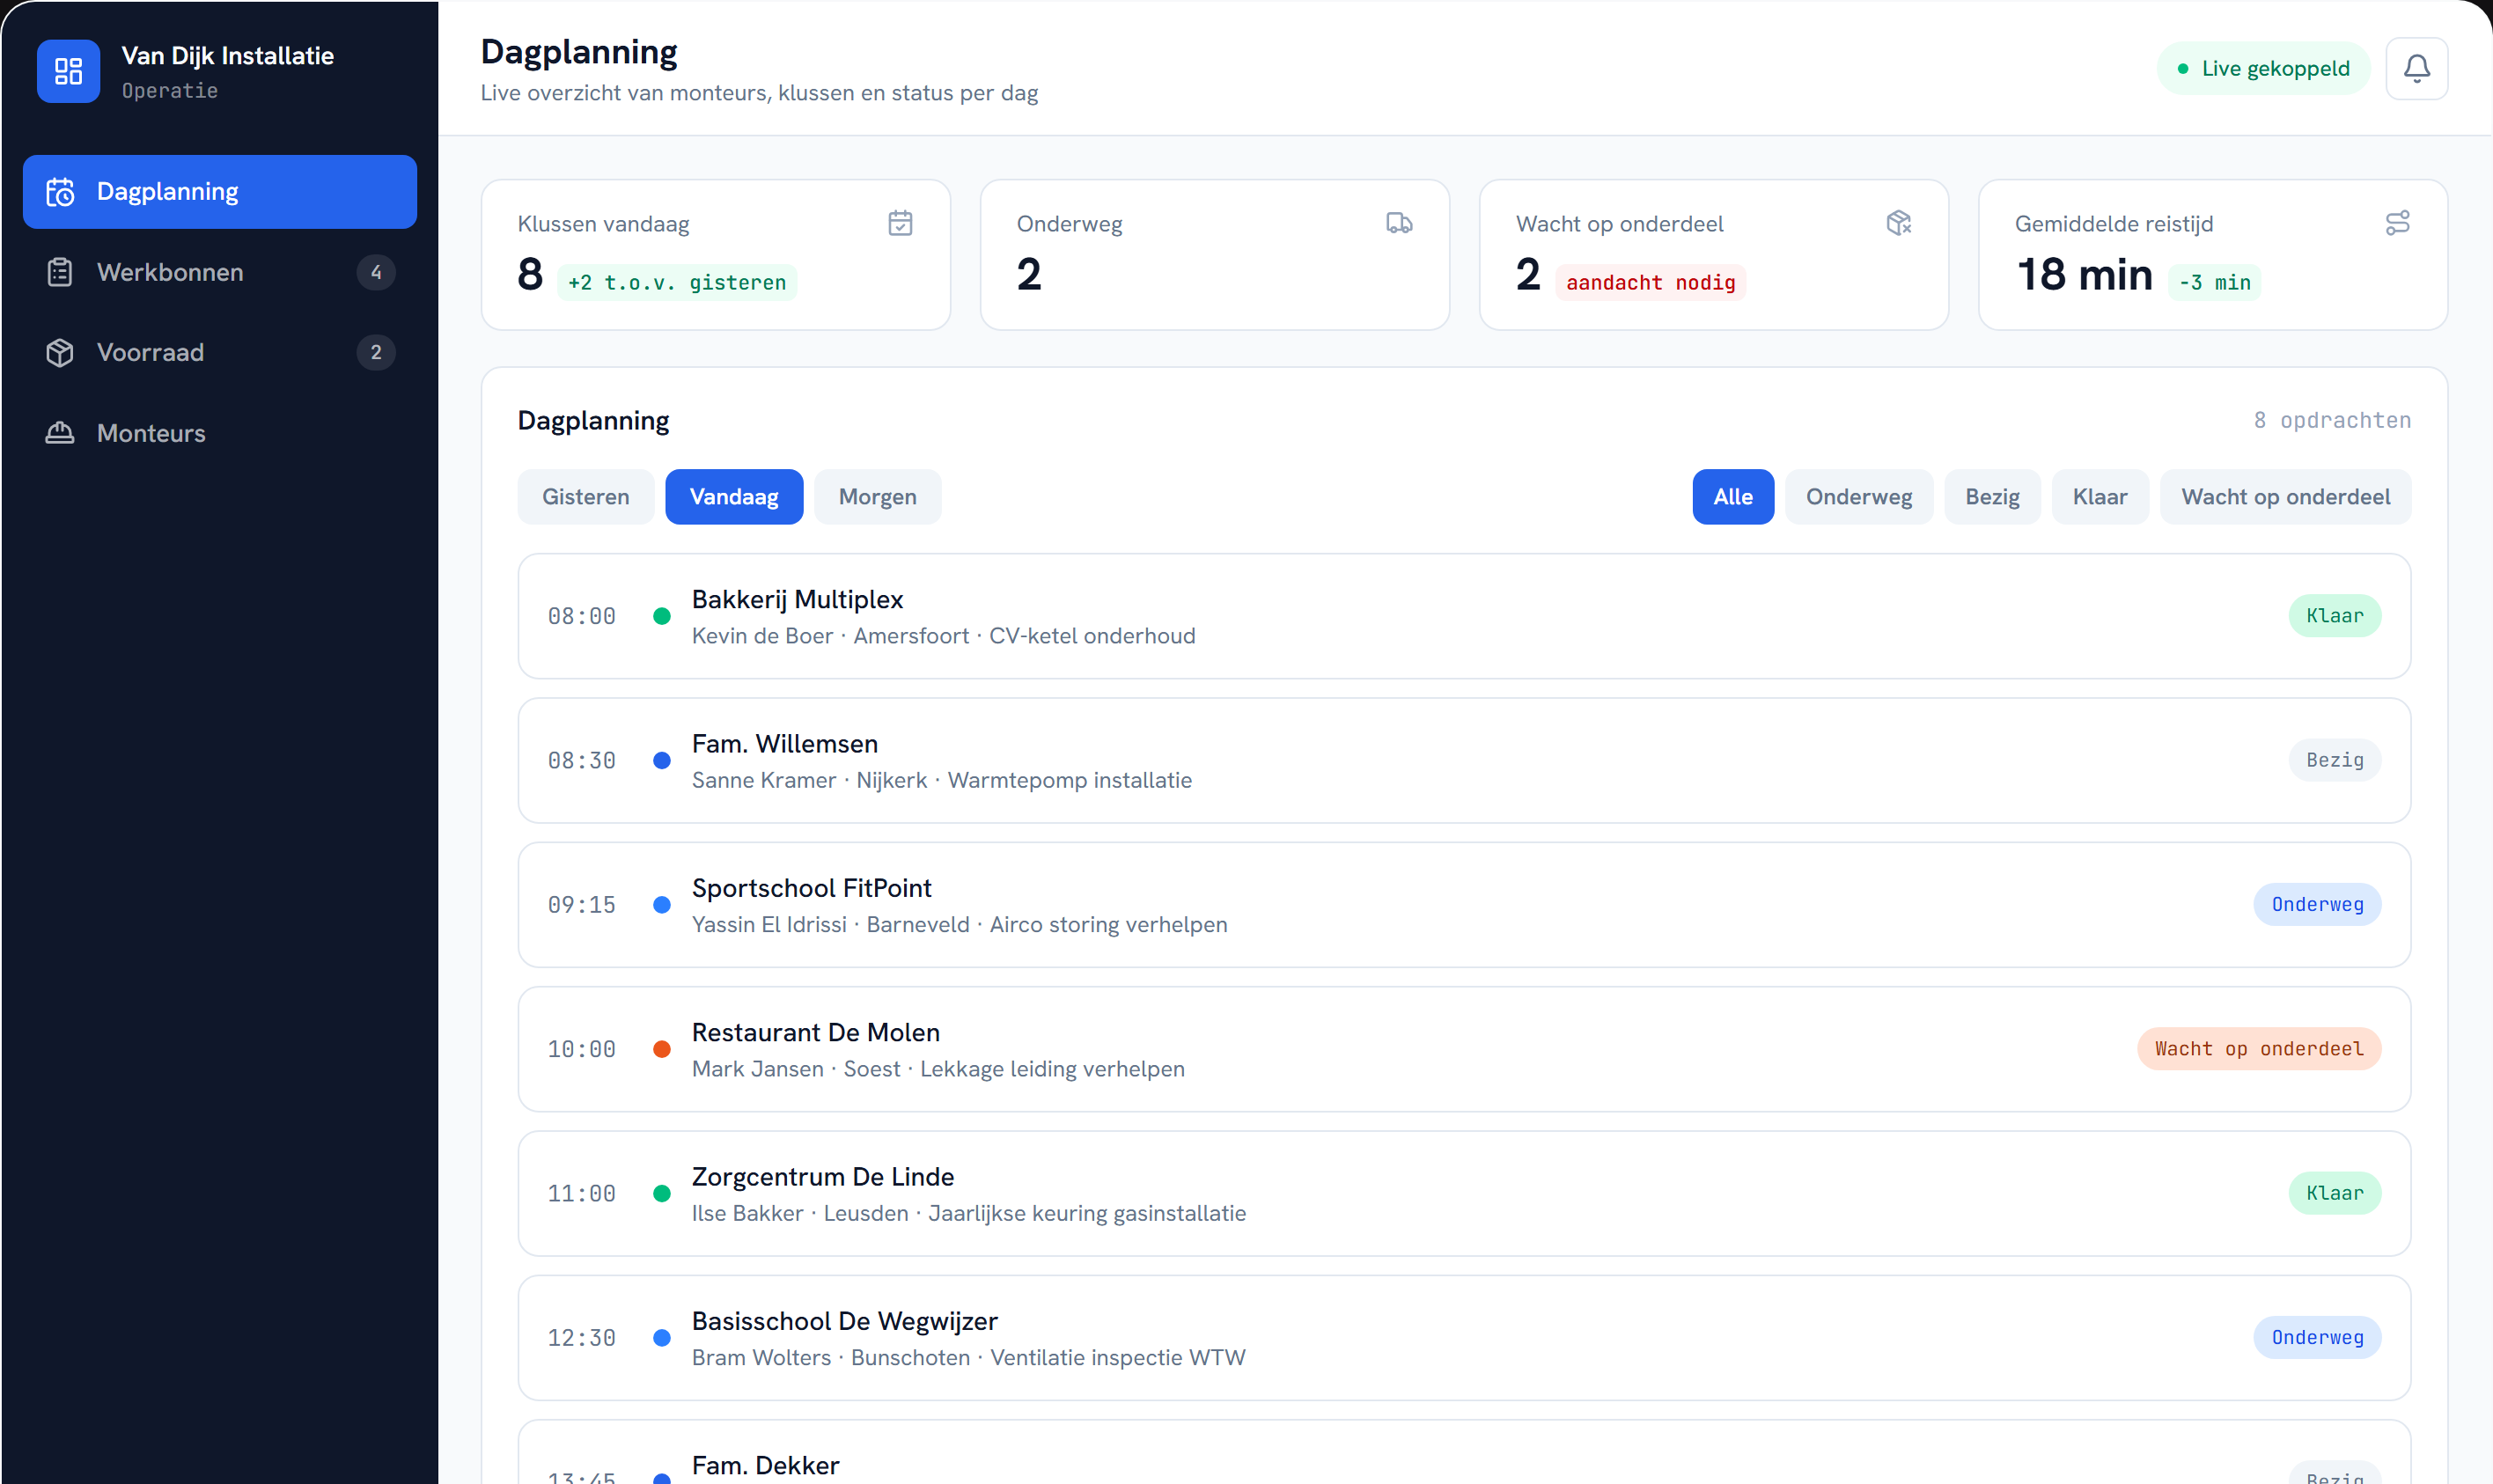Click the 'Dagplanning' page title

(x=579, y=52)
